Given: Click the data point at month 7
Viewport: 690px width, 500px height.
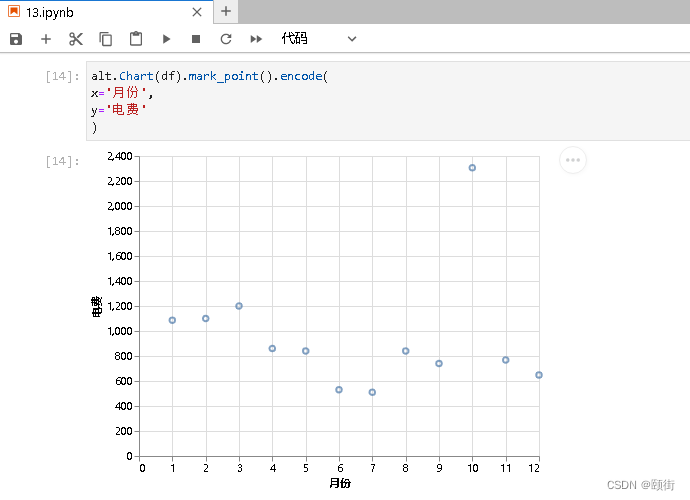Looking at the screenshot, I should point(372,392).
